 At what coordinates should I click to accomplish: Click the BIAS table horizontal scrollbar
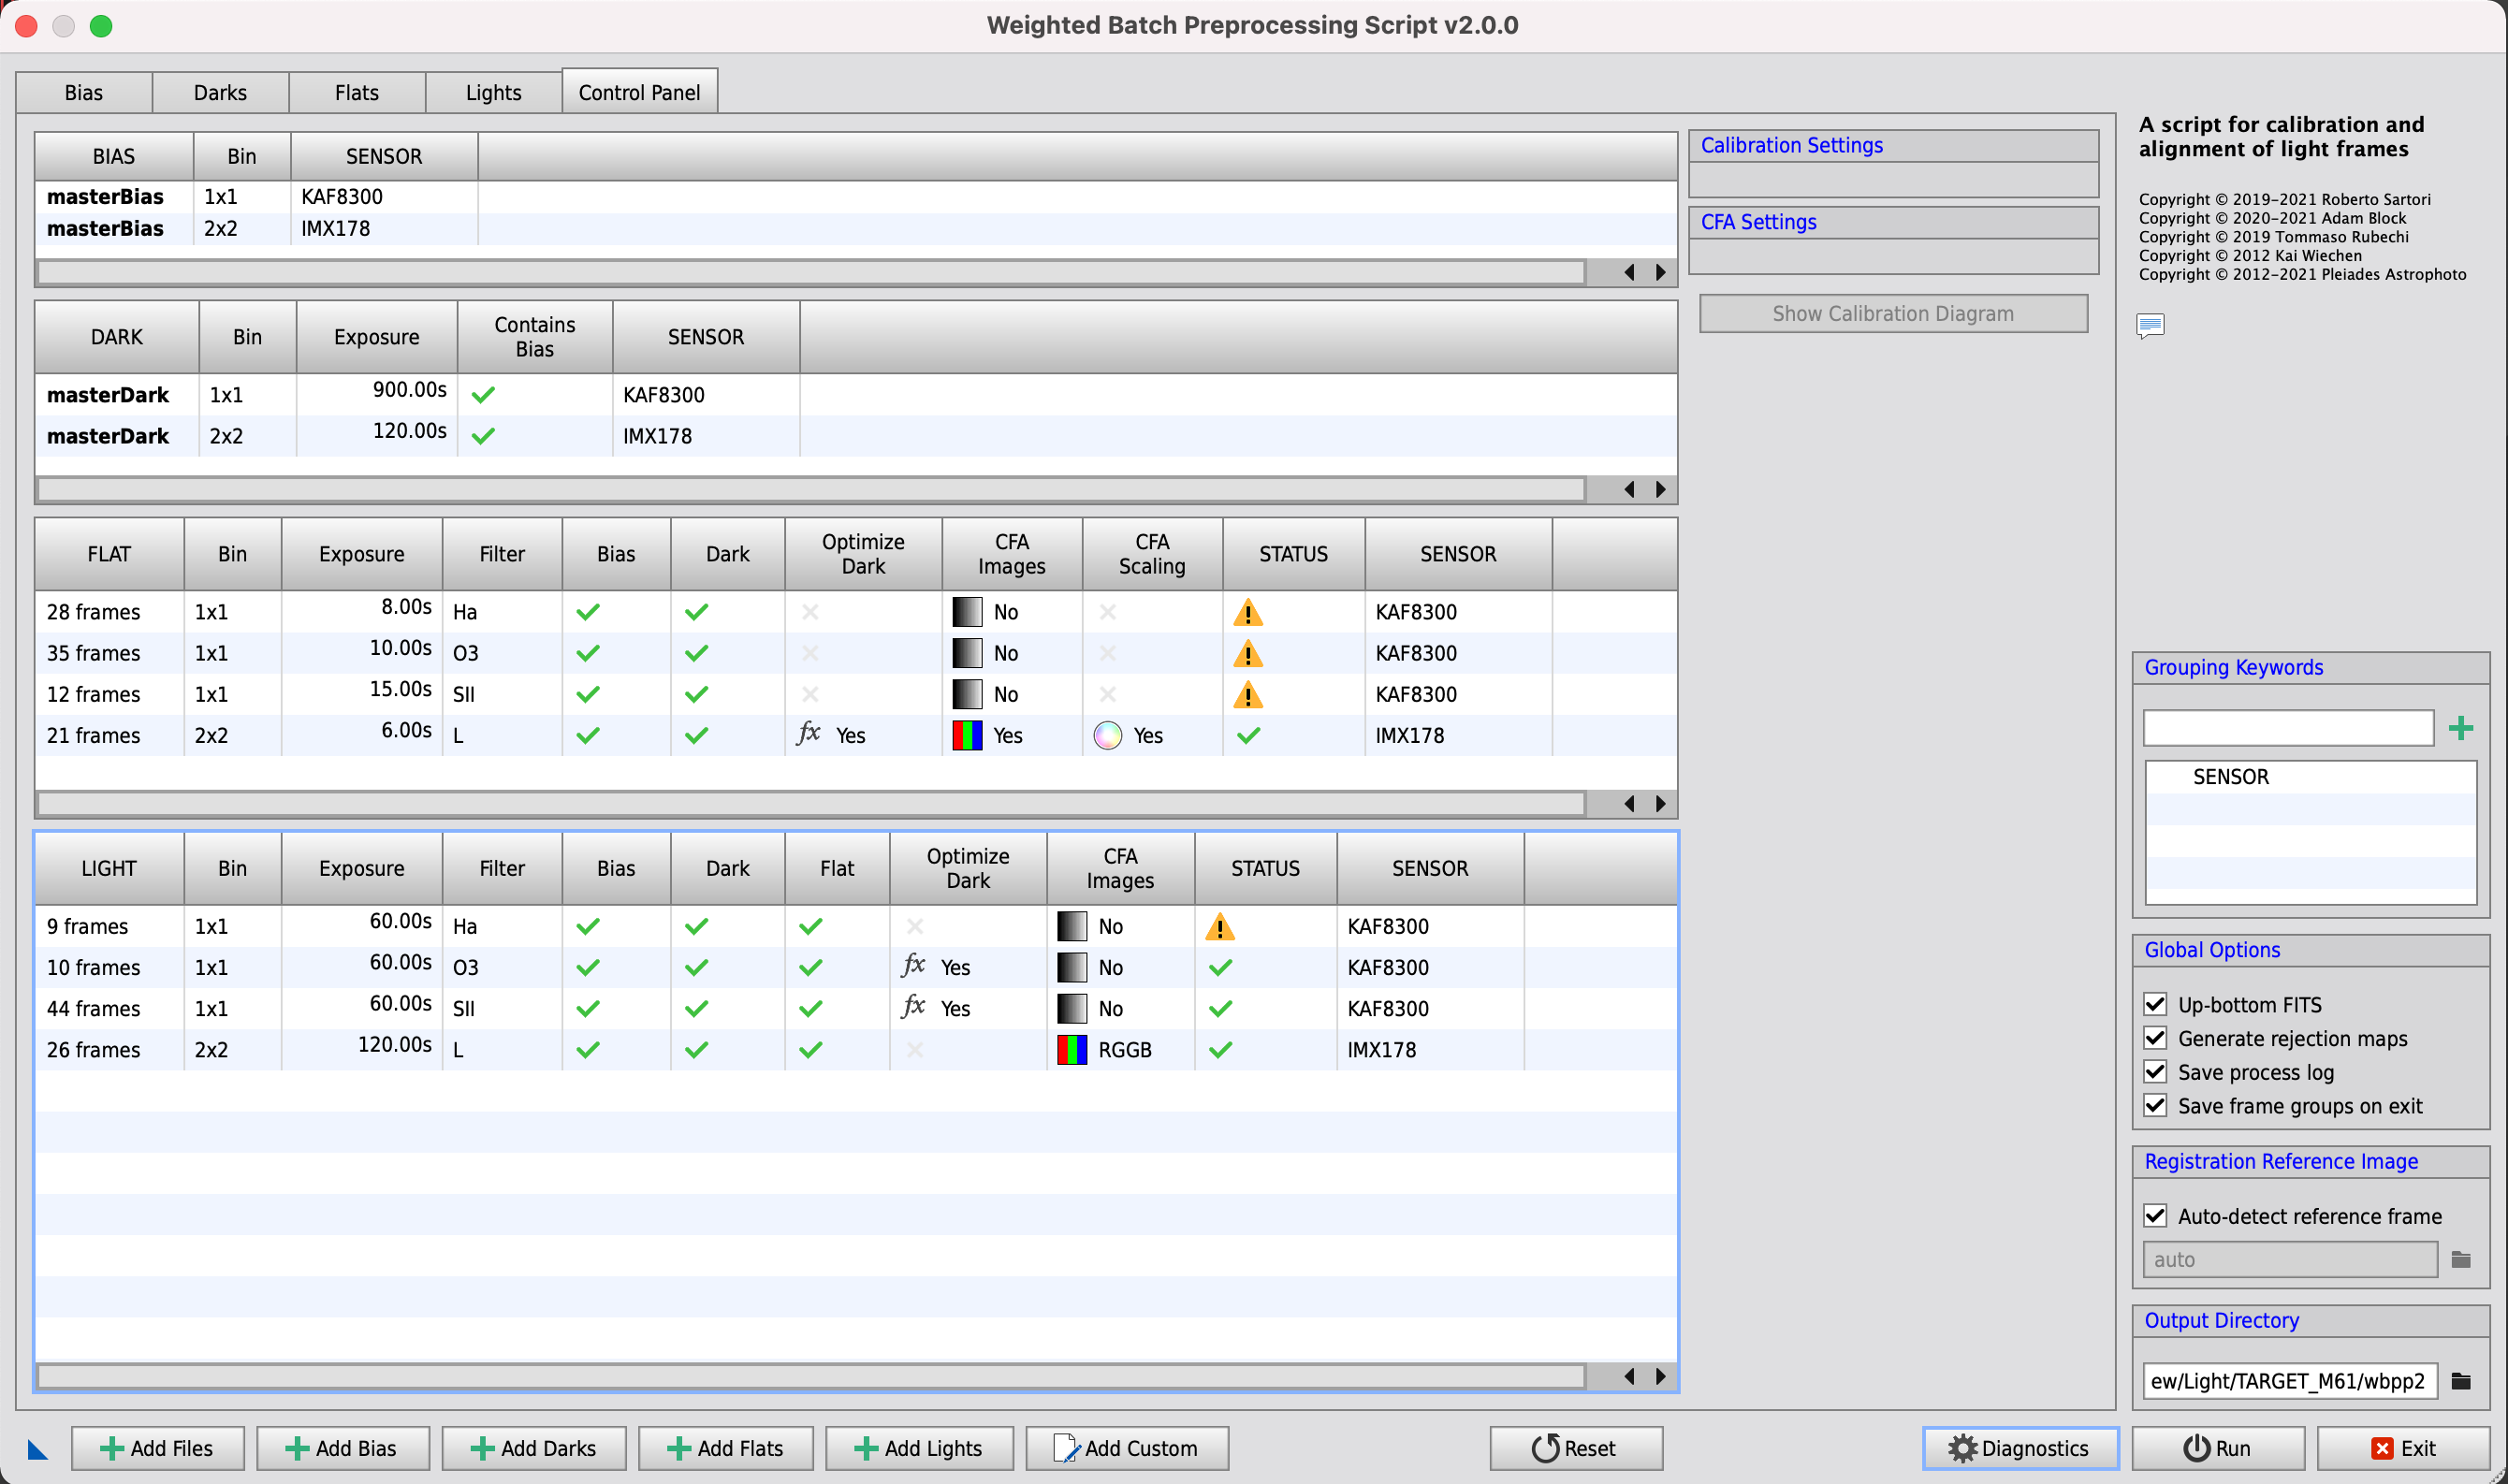[811, 272]
